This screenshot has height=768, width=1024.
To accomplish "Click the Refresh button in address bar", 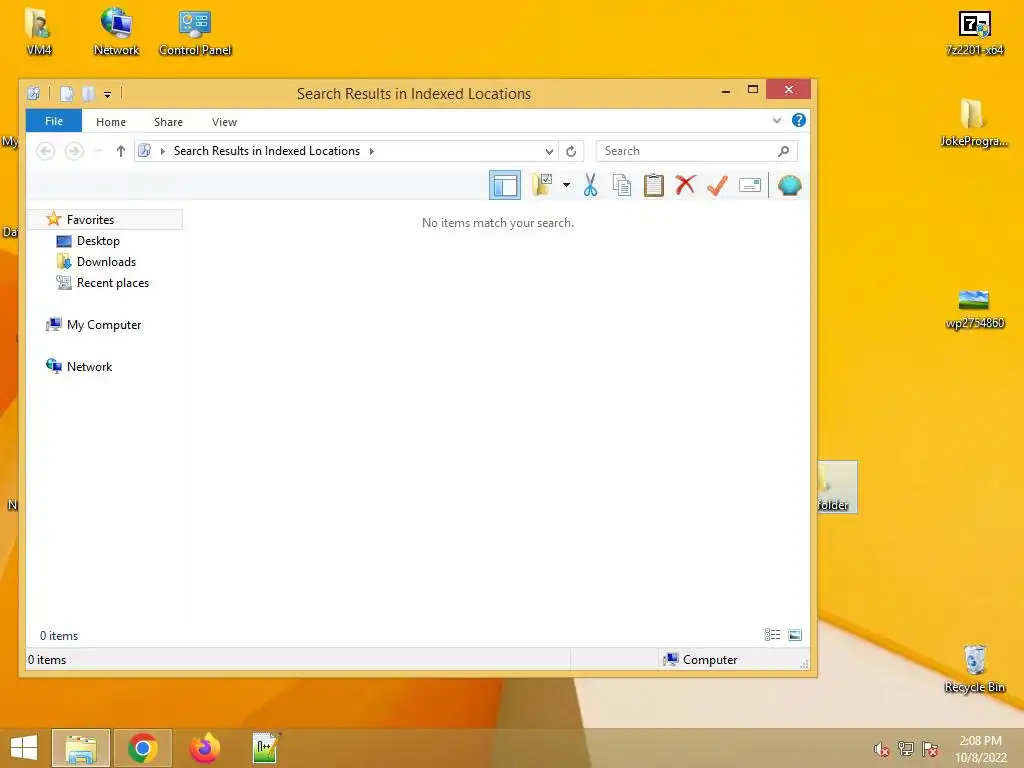I will click(571, 152).
